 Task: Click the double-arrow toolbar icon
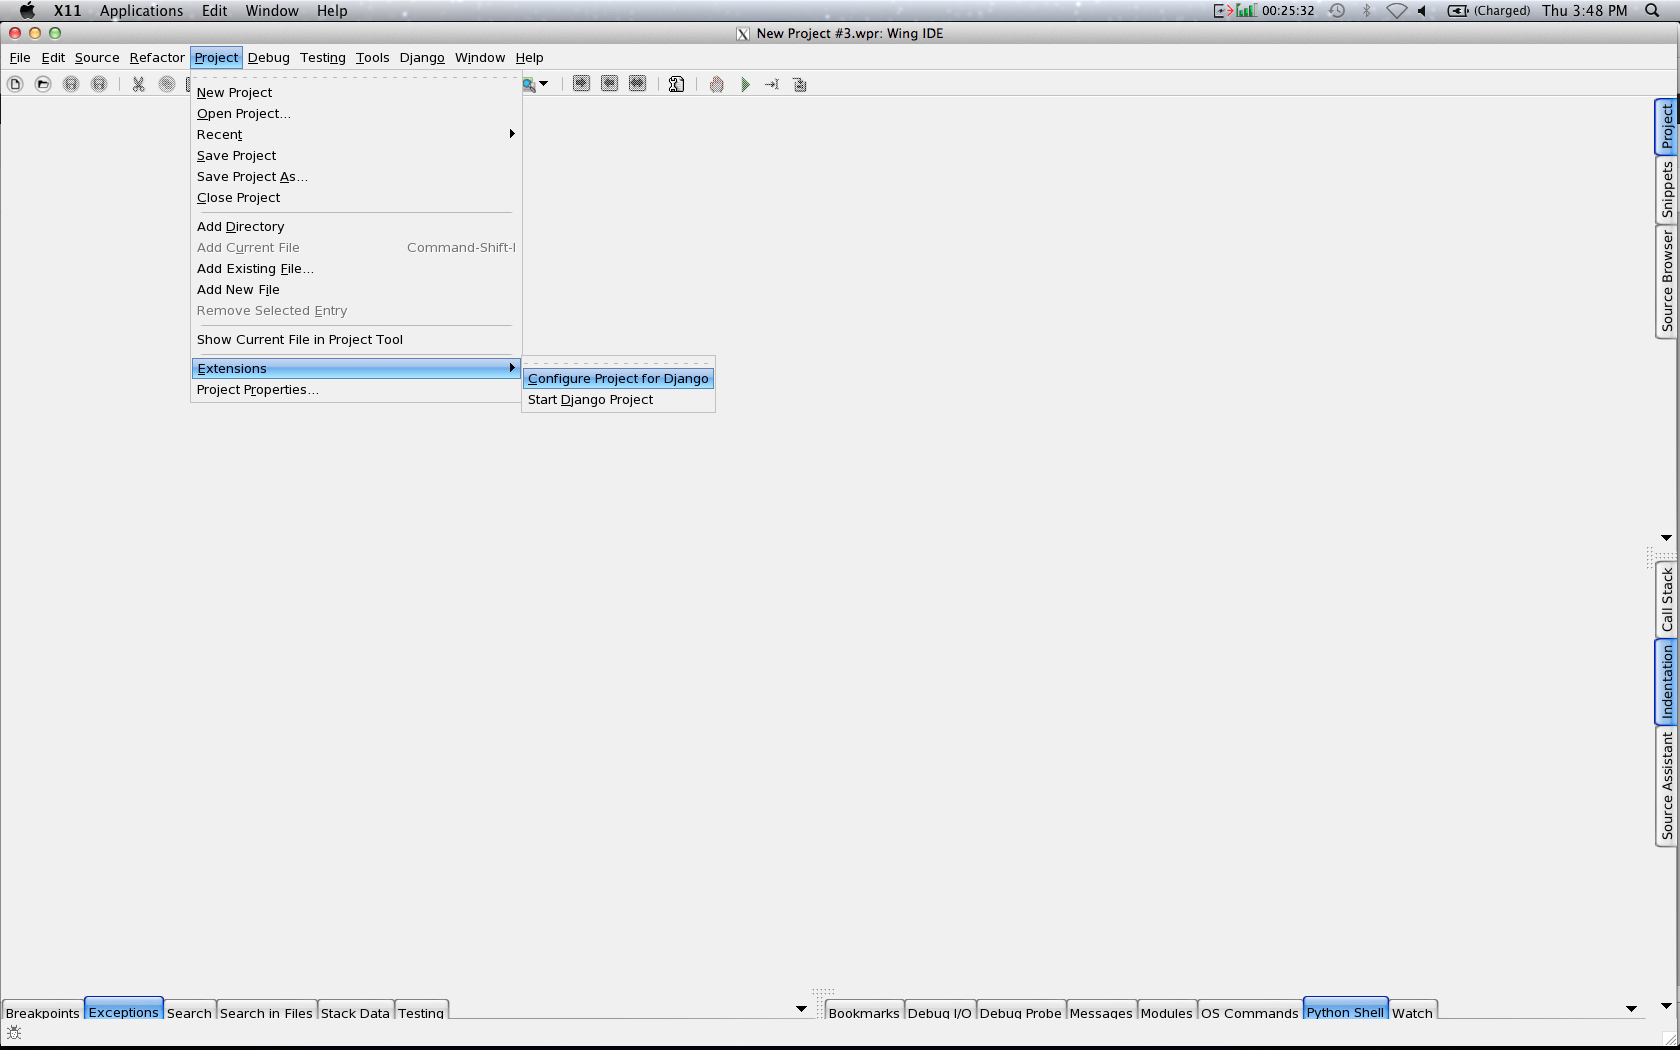point(637,83)
